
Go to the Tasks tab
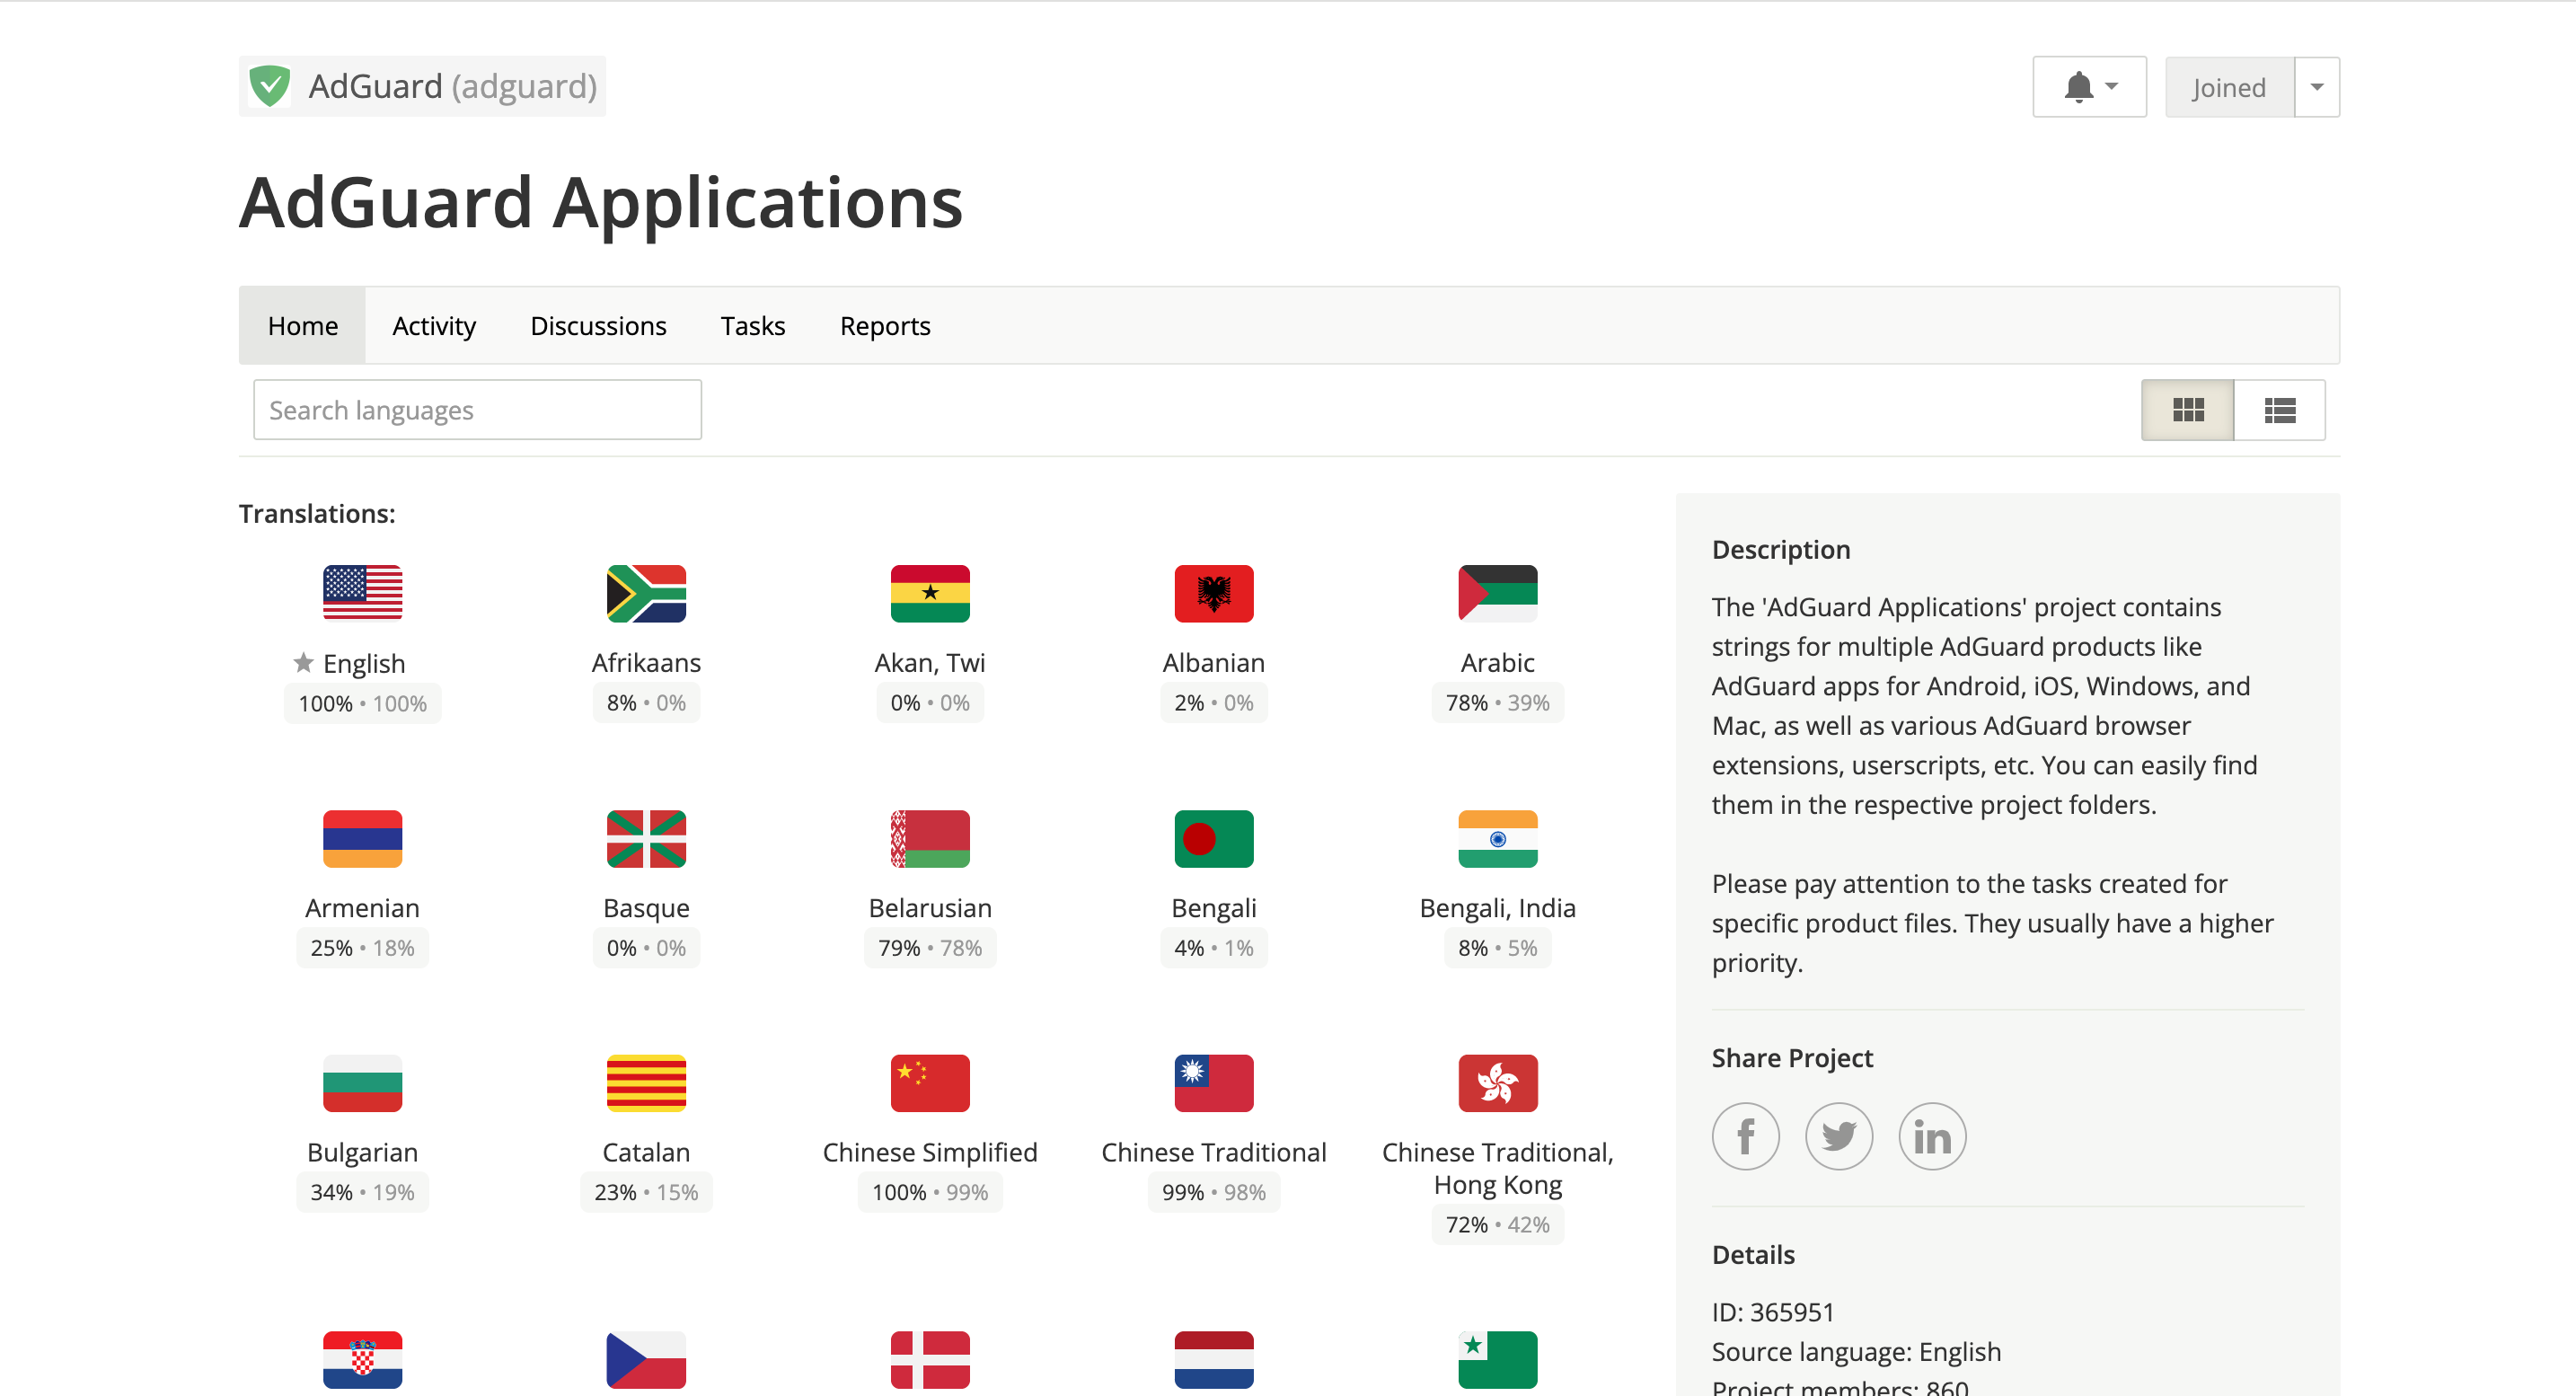[753, 326]
